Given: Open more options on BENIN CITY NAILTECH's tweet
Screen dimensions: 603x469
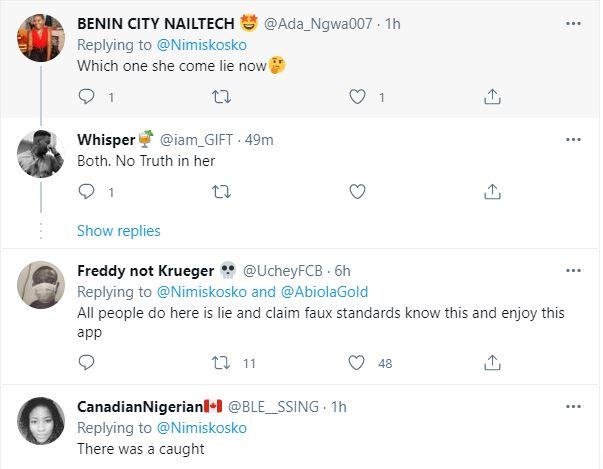Looking at the screenshot, I should (x=574, y=21).
